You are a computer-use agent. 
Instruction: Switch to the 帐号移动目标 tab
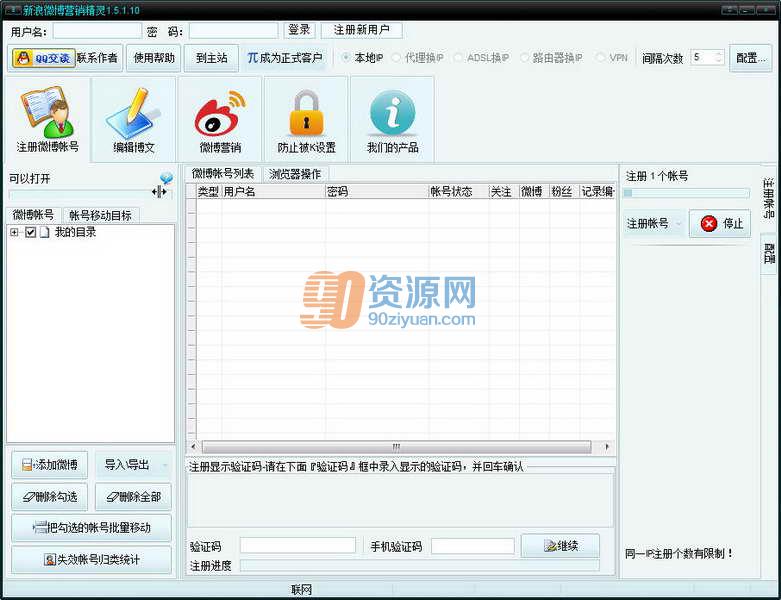(x=100, y=215)
